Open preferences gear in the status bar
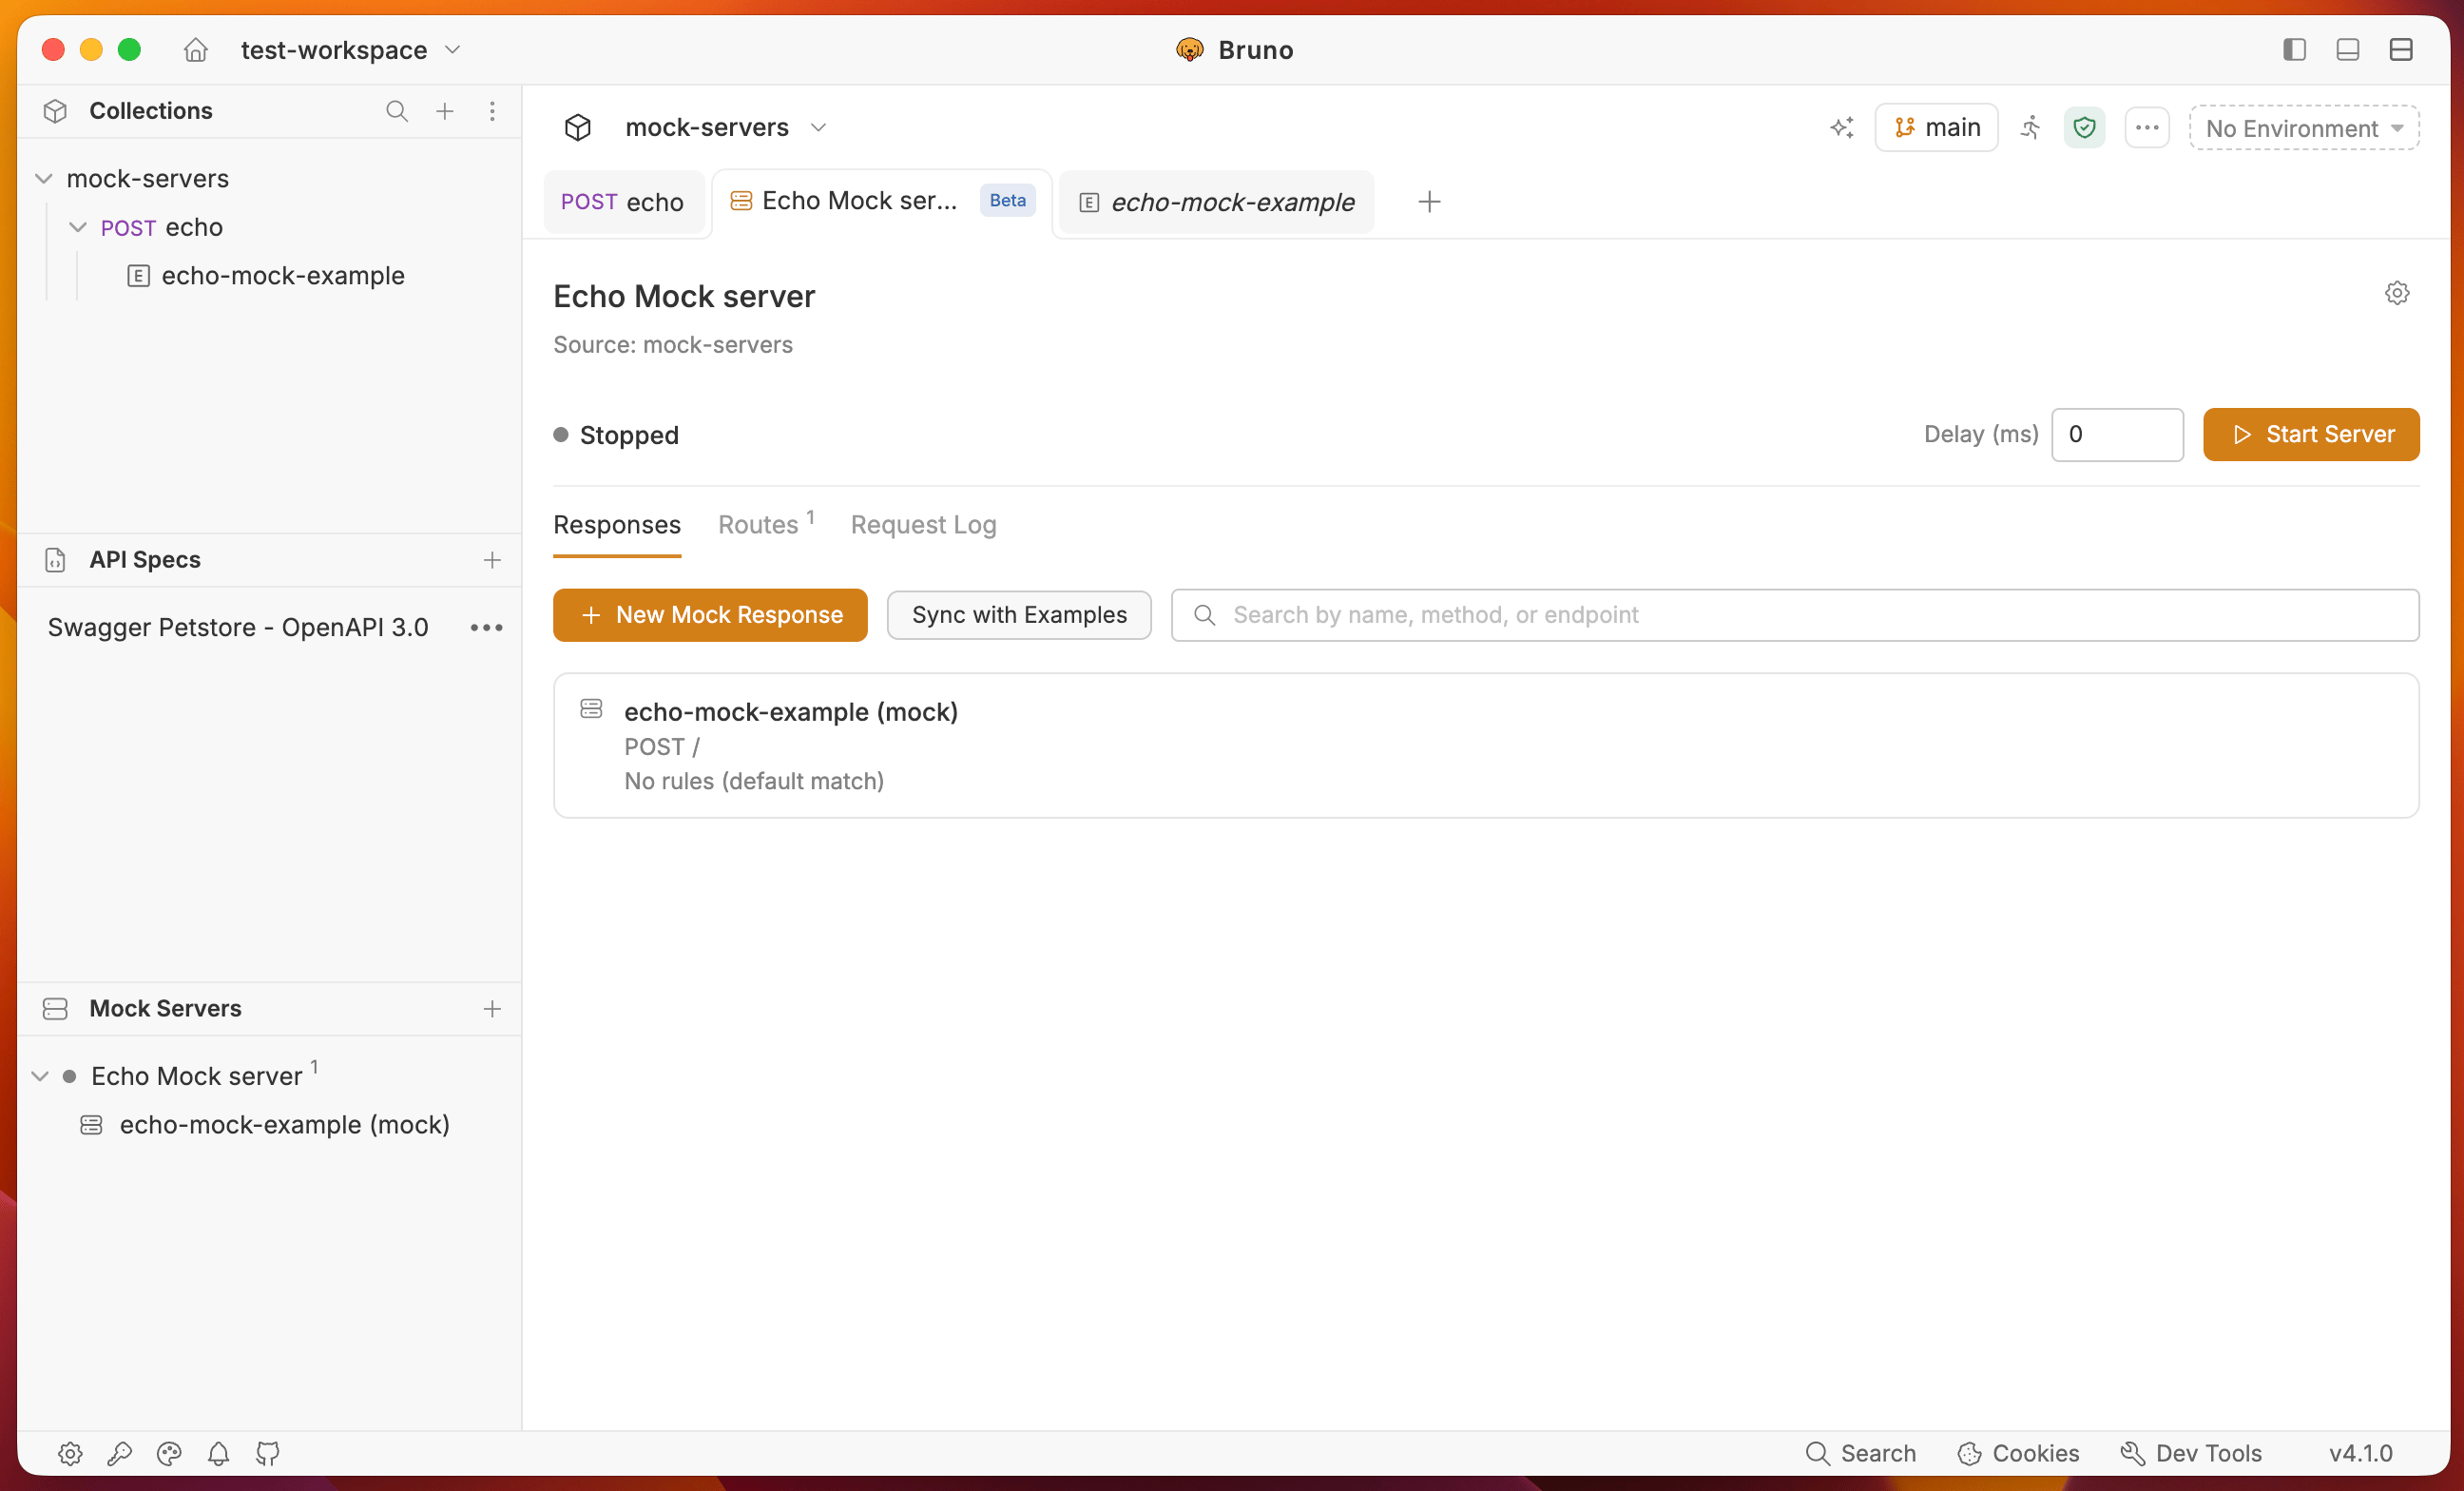 pyautogui.click(x=70, y=1454)
